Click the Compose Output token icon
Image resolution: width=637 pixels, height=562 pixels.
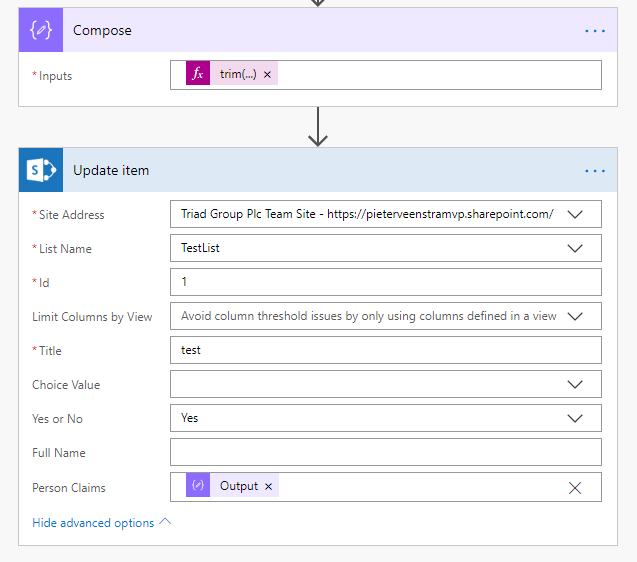(198, 485)
